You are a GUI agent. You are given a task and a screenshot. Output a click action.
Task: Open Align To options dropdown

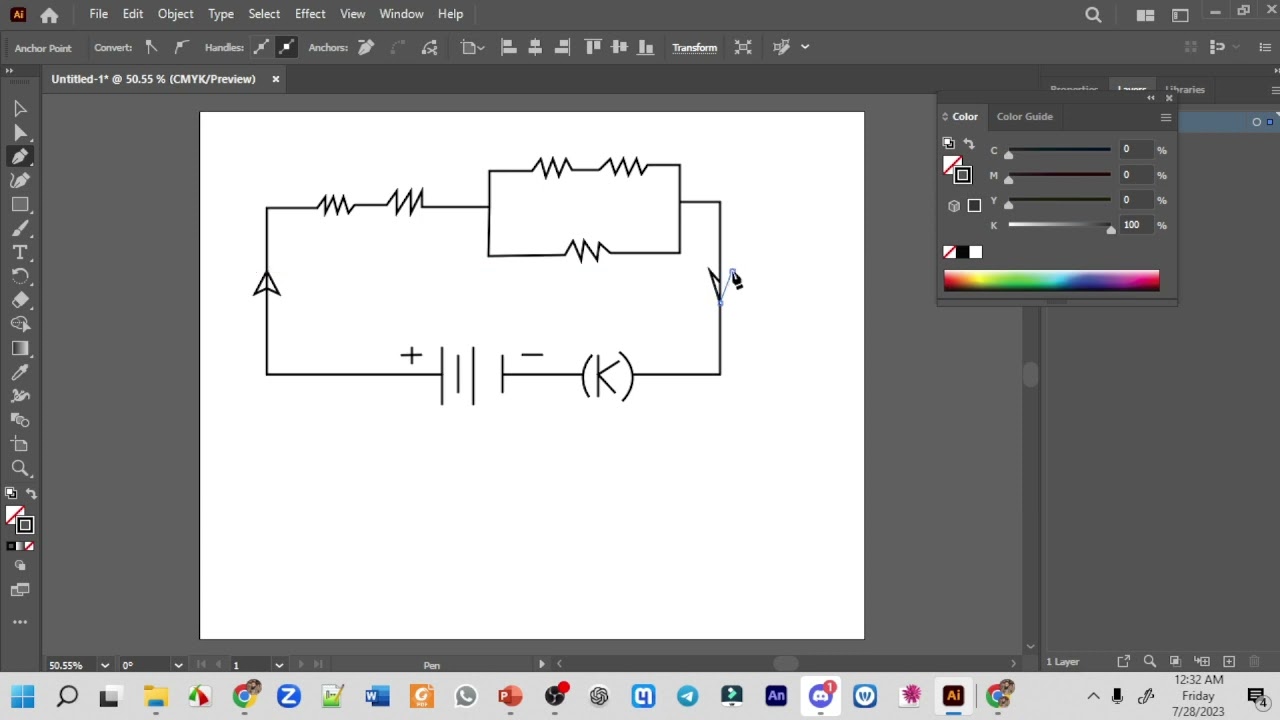coord(473,47)
